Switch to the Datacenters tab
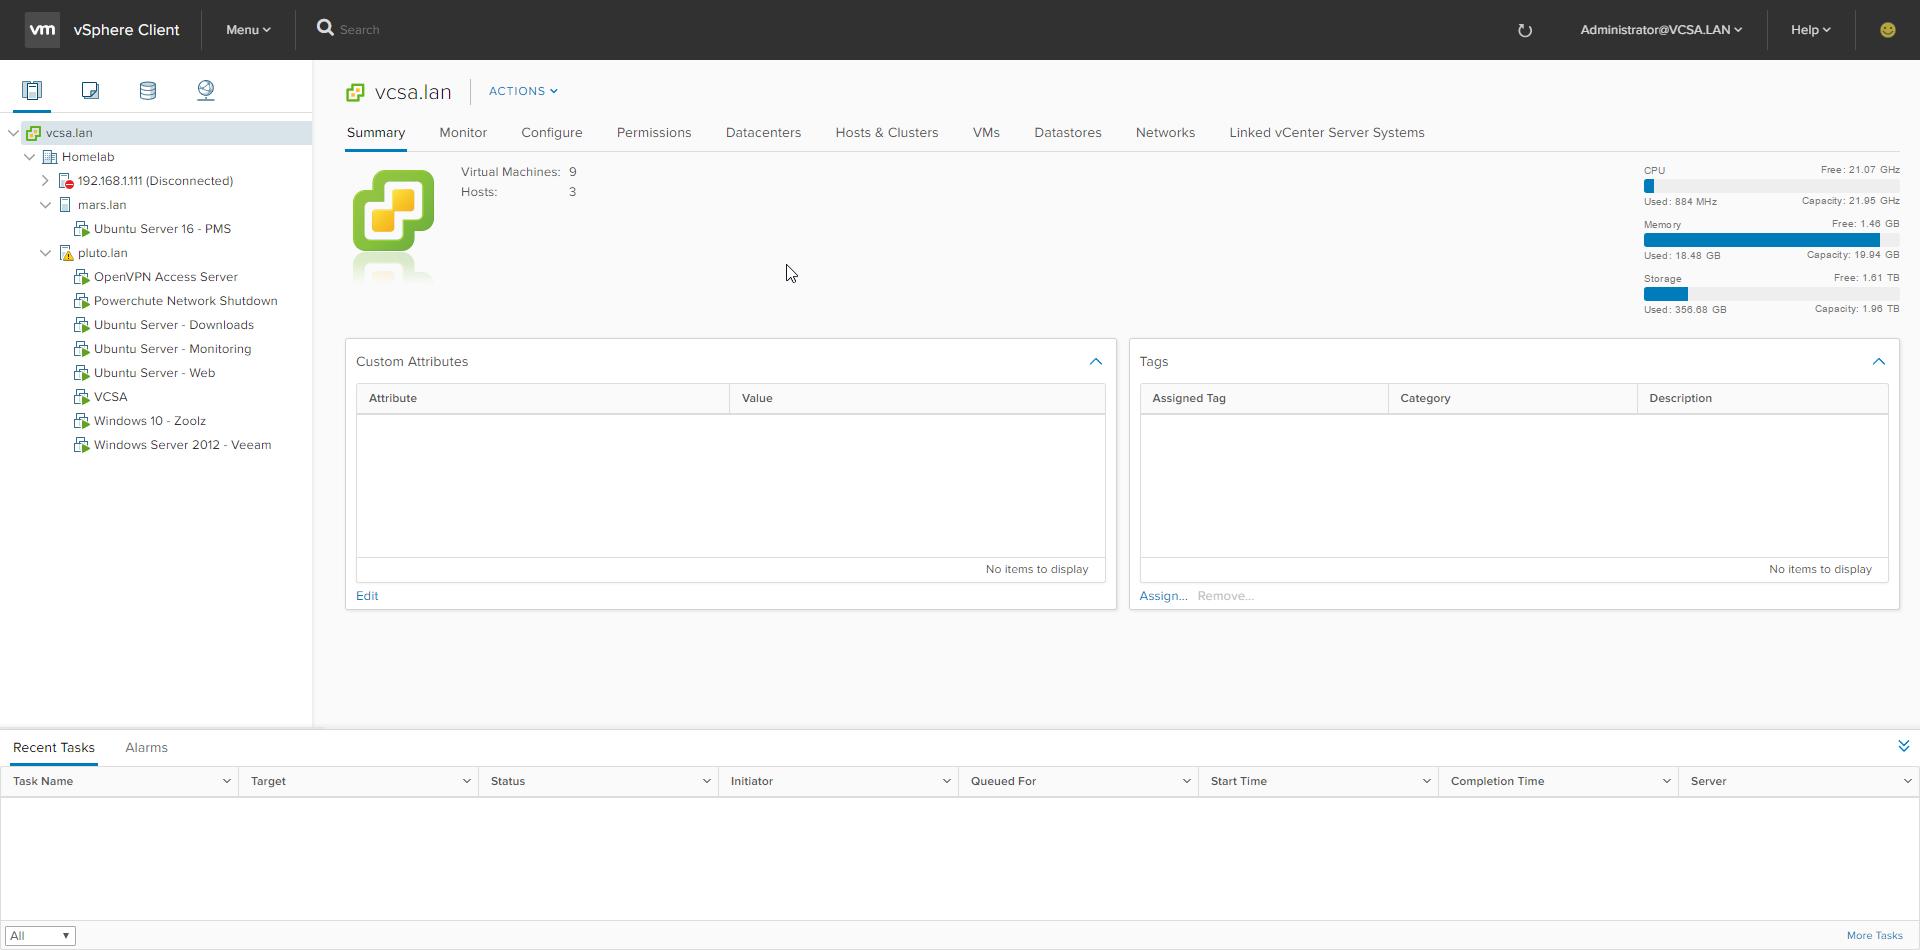The height and width of the screenshot is (950, 1920). [x=763, y=133]
